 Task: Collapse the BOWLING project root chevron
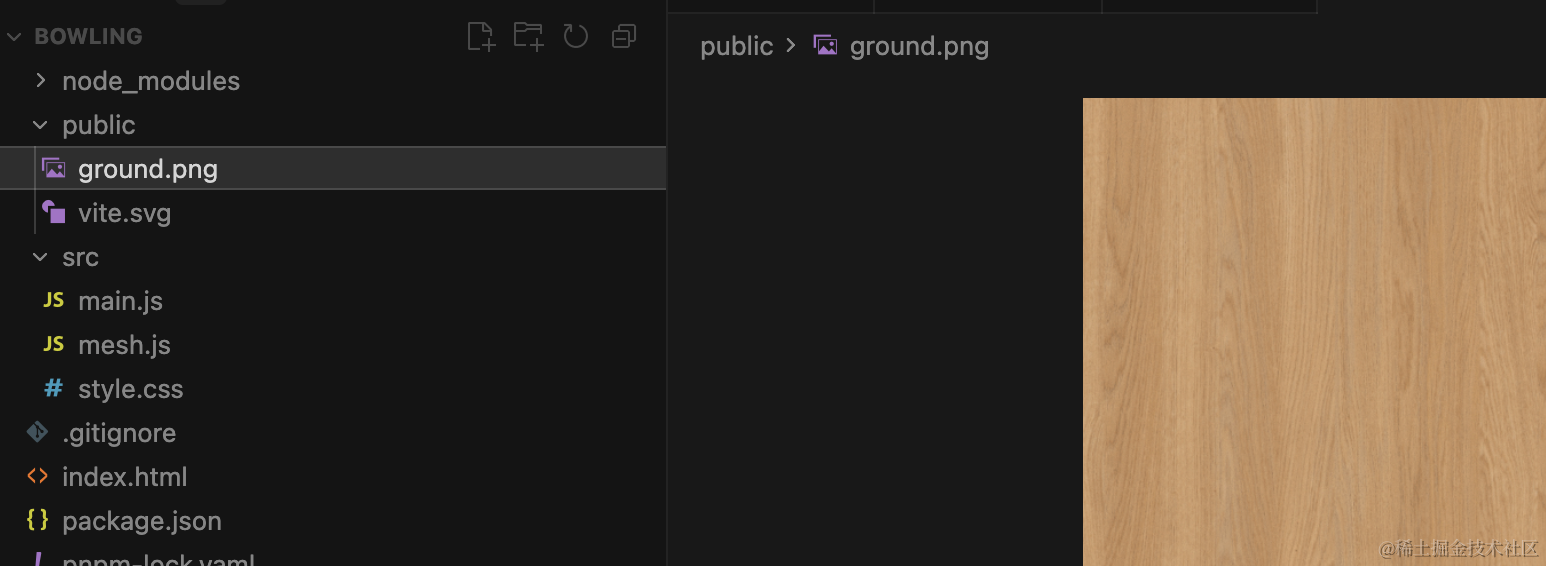14,37
